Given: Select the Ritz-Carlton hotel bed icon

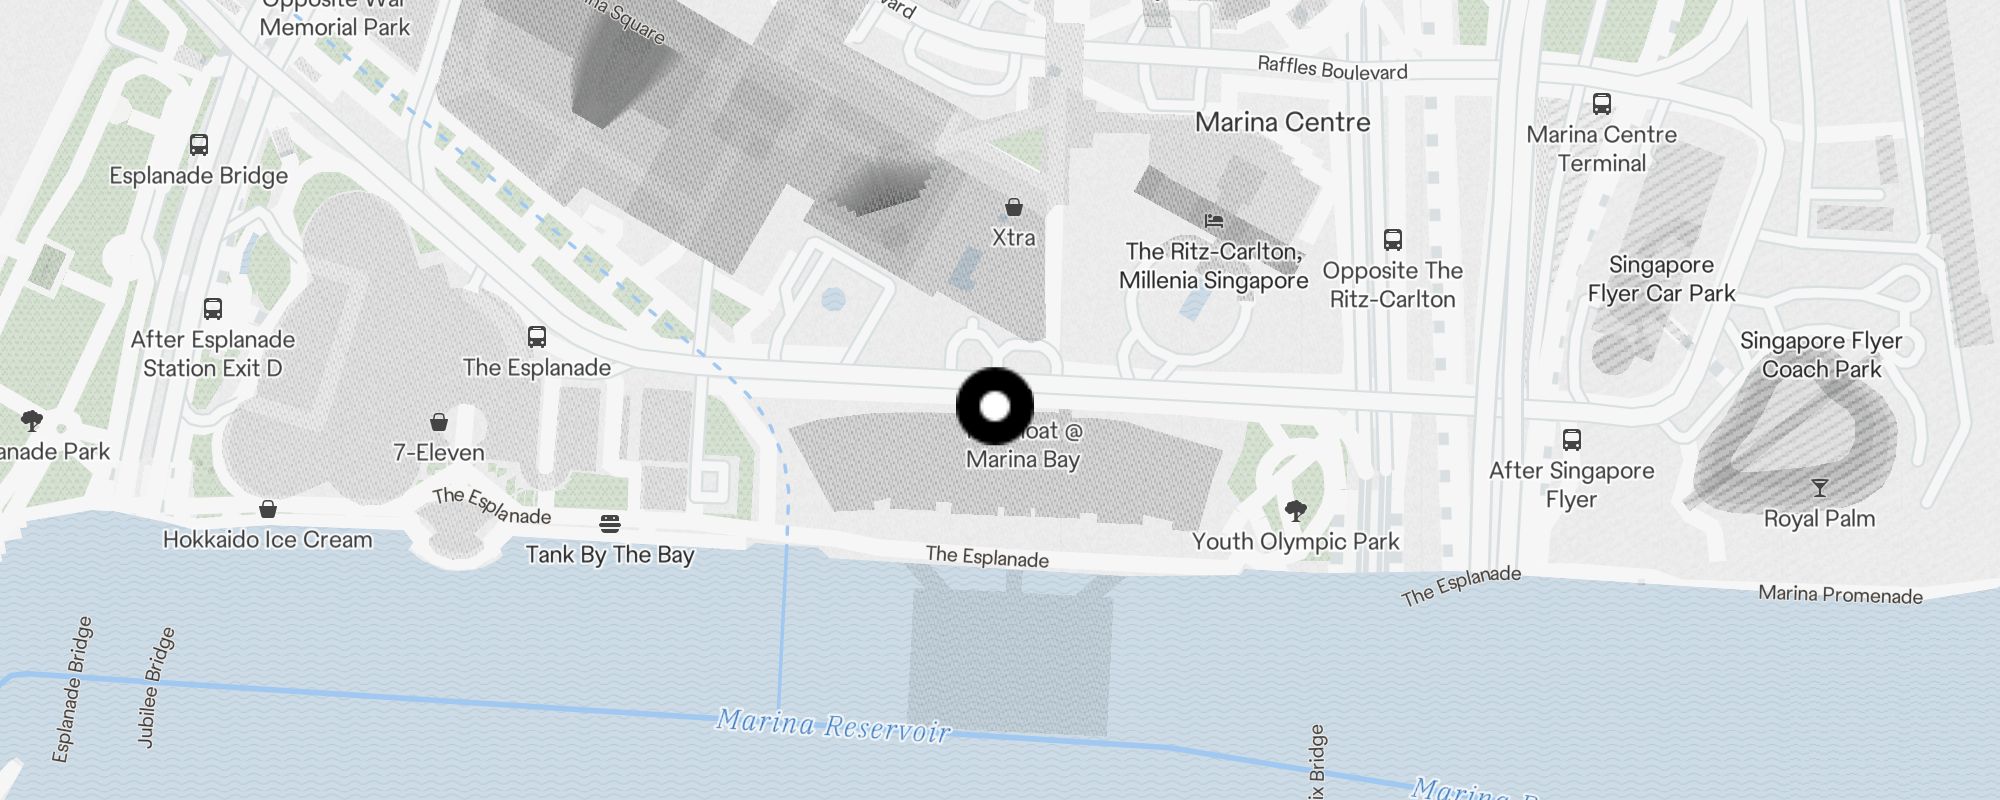Looking at the screenshot, I should 1214,221.
